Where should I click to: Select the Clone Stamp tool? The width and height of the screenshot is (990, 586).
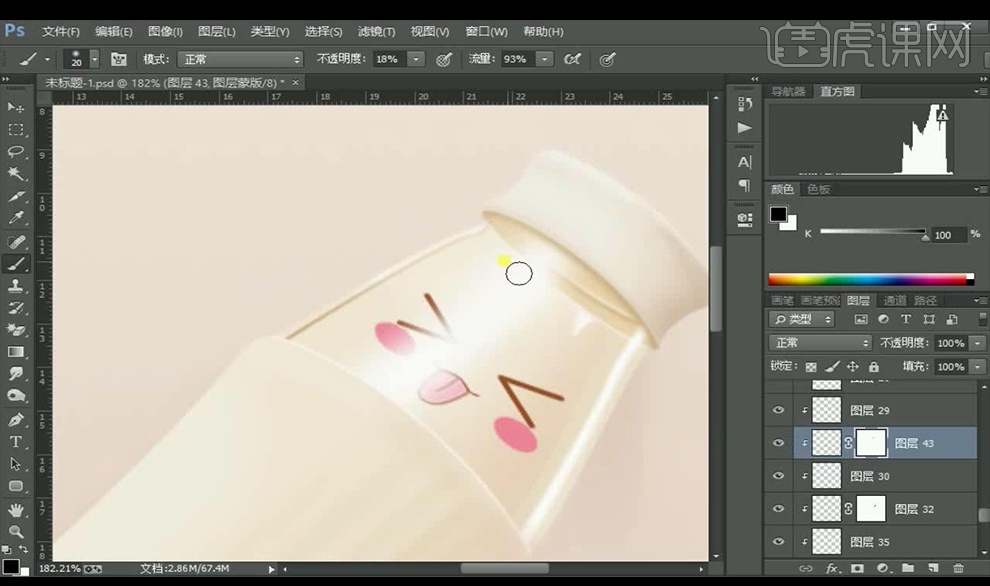[16, 286]
